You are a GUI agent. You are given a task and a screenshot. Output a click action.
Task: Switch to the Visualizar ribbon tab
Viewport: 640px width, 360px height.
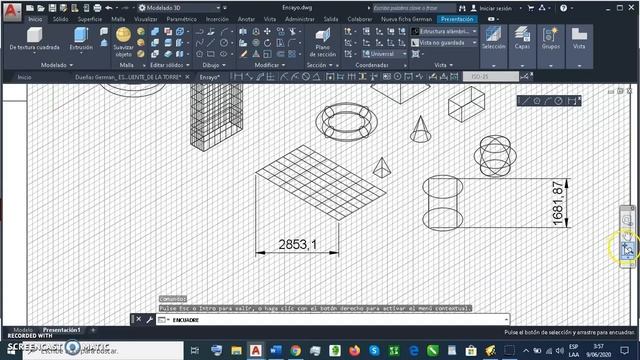pyautogui.click(x=146, y=19)
